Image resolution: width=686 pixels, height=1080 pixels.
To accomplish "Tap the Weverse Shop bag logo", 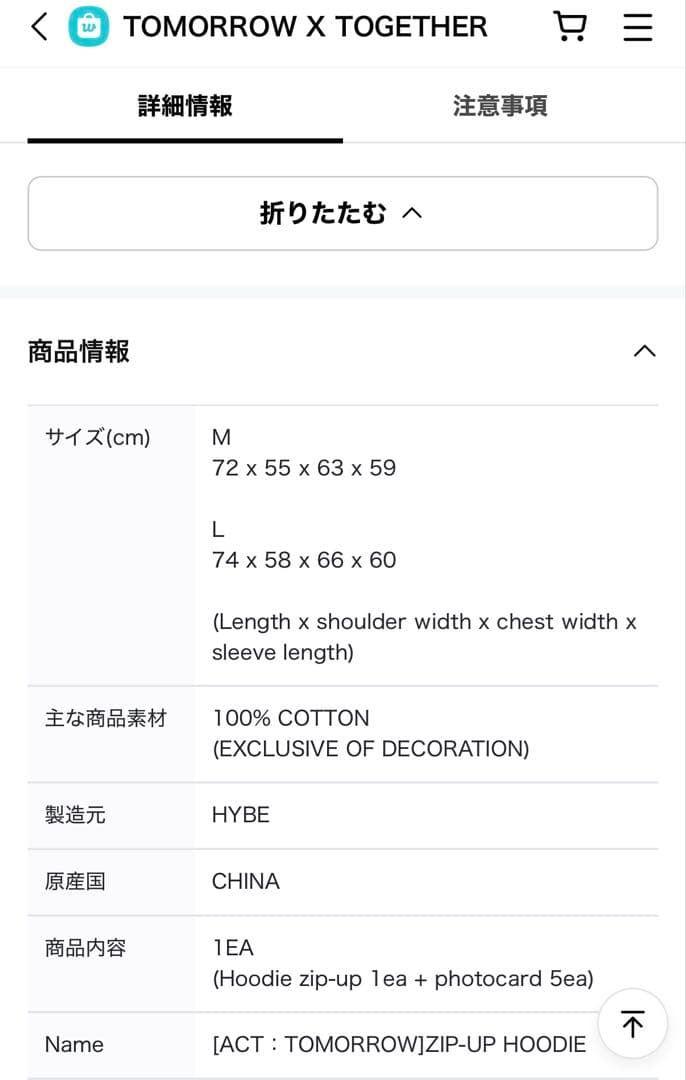I will (x=89, y=27).
